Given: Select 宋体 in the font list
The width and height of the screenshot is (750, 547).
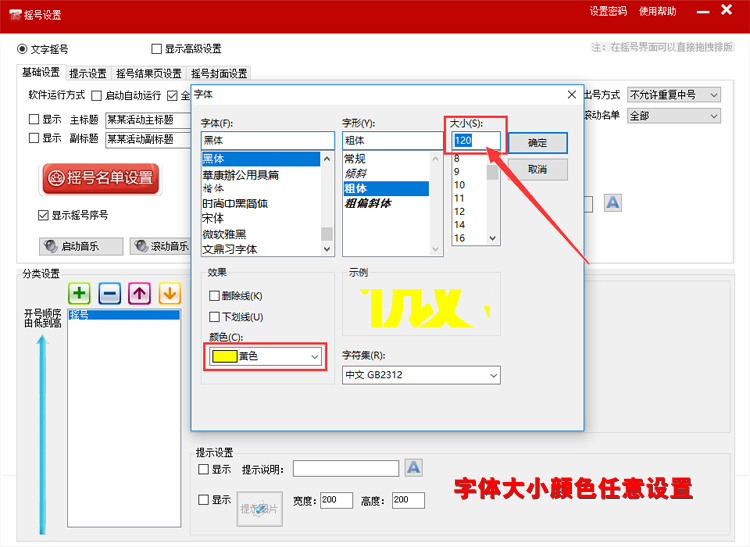Looking at the screenshot, I should pos(213,218).
